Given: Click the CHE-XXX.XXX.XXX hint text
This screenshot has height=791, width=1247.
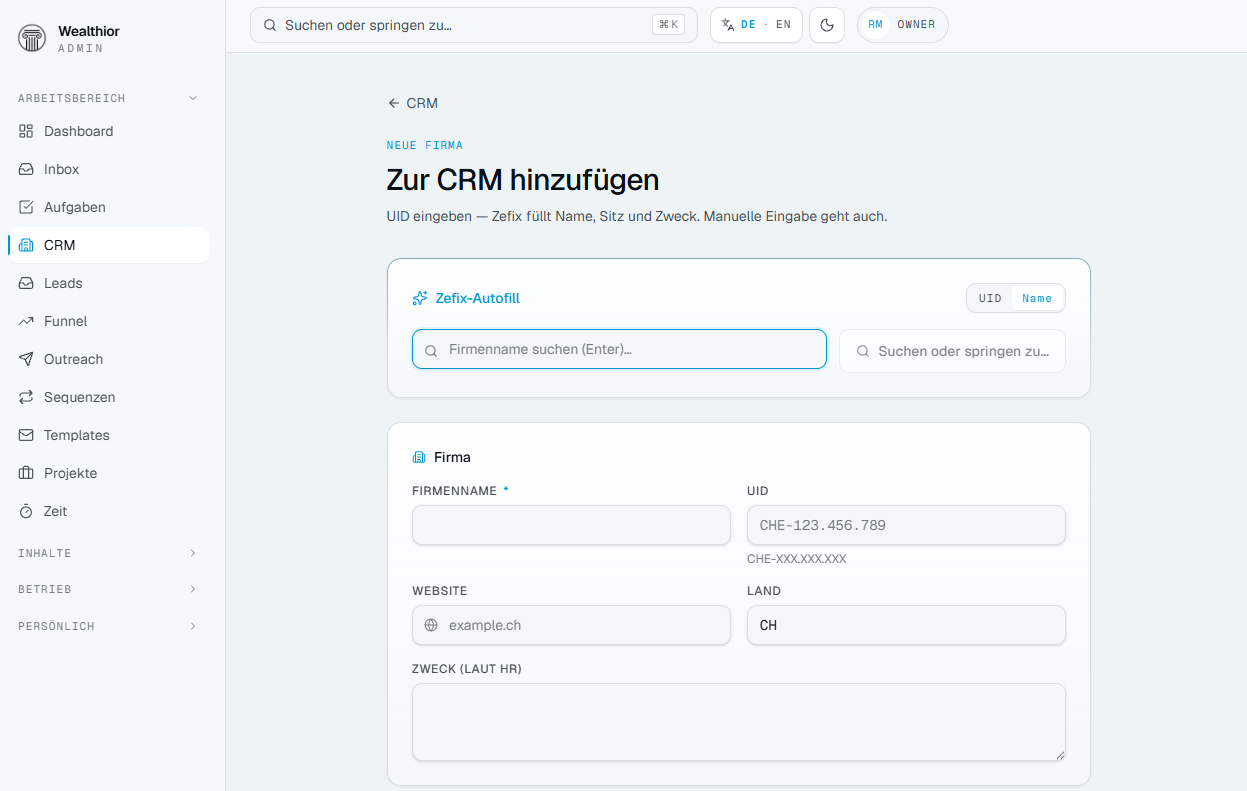Looking at the screenshot, I should (796, 559).
